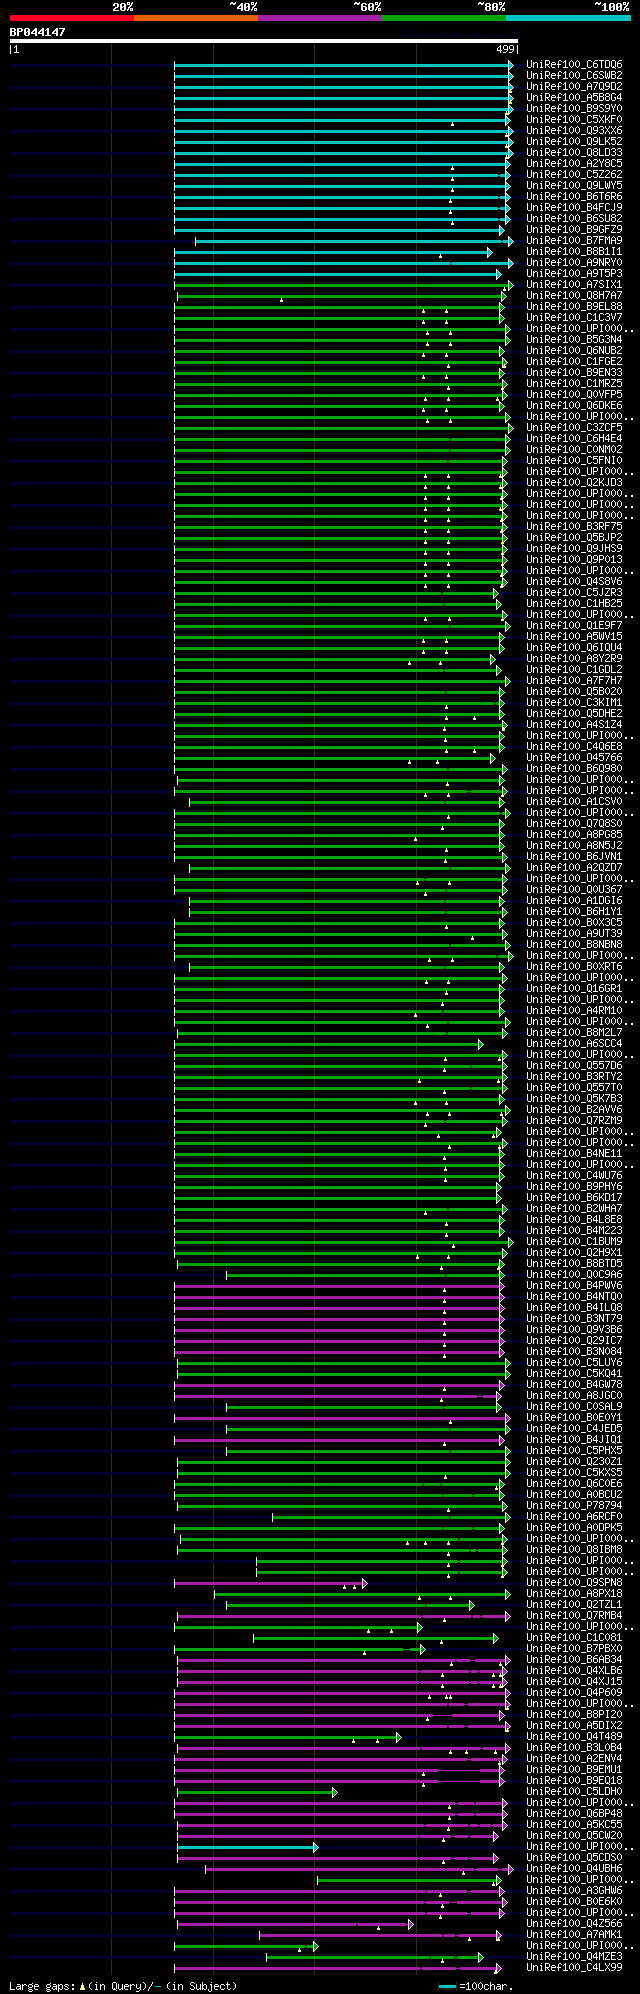The width and height of the screenshot is (640, 1994).
Task: Select the UniRef100_B4NE11 label
Action: [574, 1153]
